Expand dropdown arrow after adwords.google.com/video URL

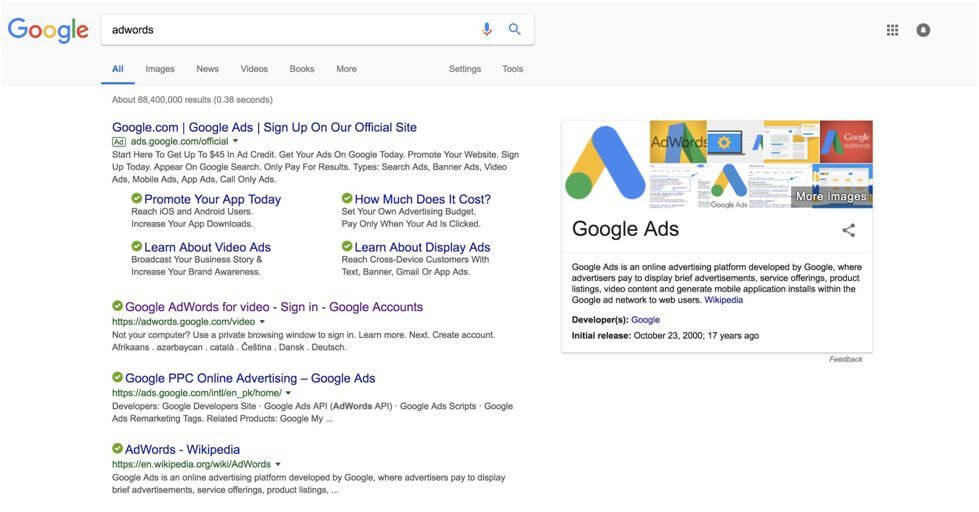262,322
